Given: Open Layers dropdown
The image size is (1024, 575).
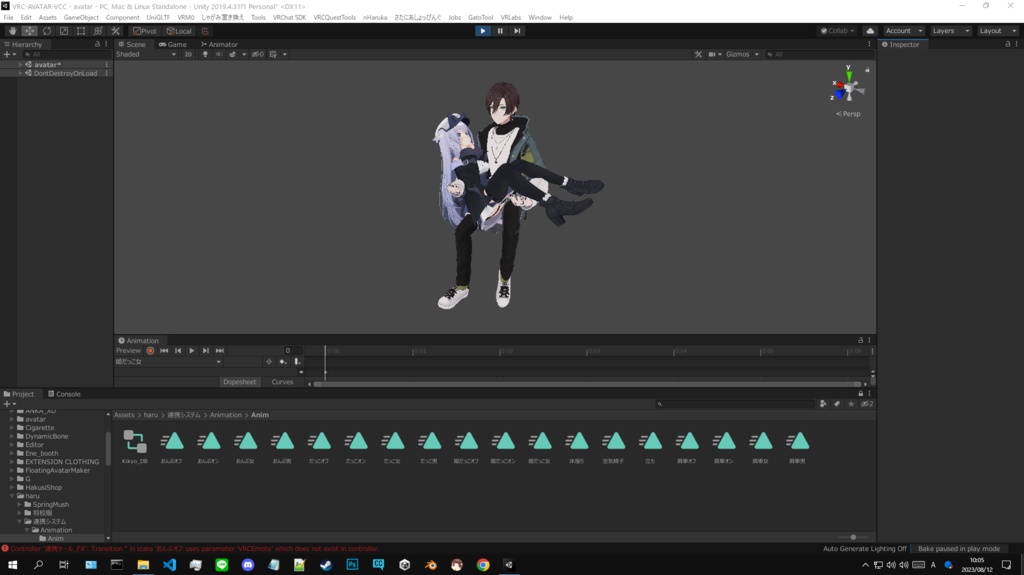Looking at the screenshot, I should point(951,31).
